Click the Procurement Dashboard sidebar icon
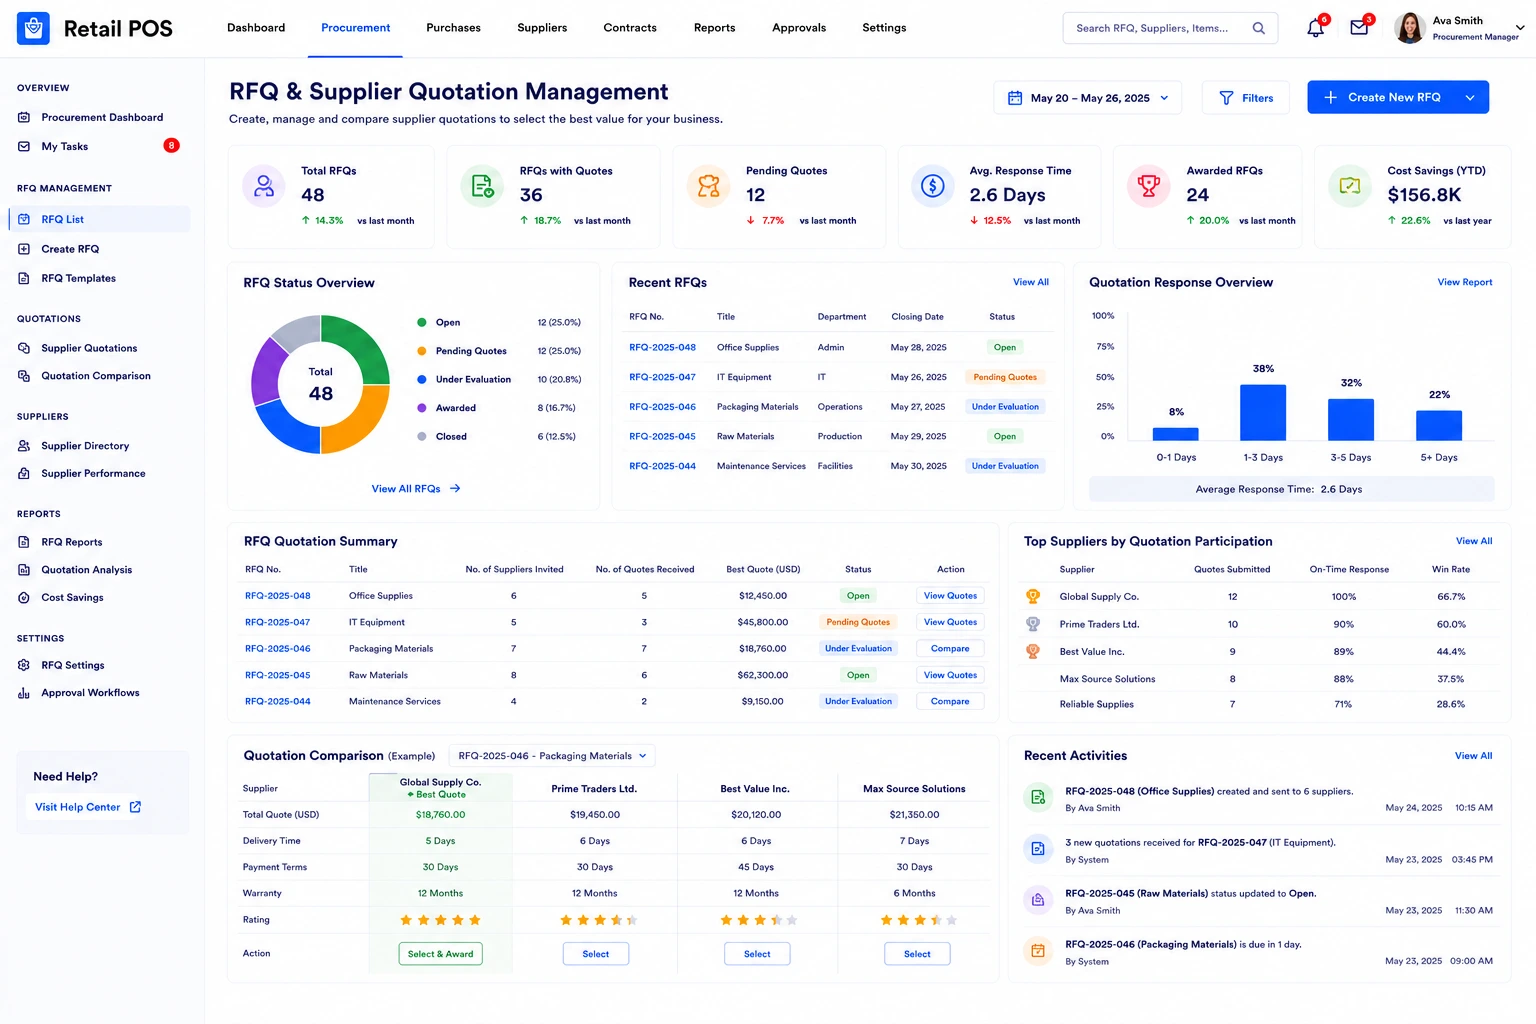1536x1024 pixels. (x=24, y=117)
